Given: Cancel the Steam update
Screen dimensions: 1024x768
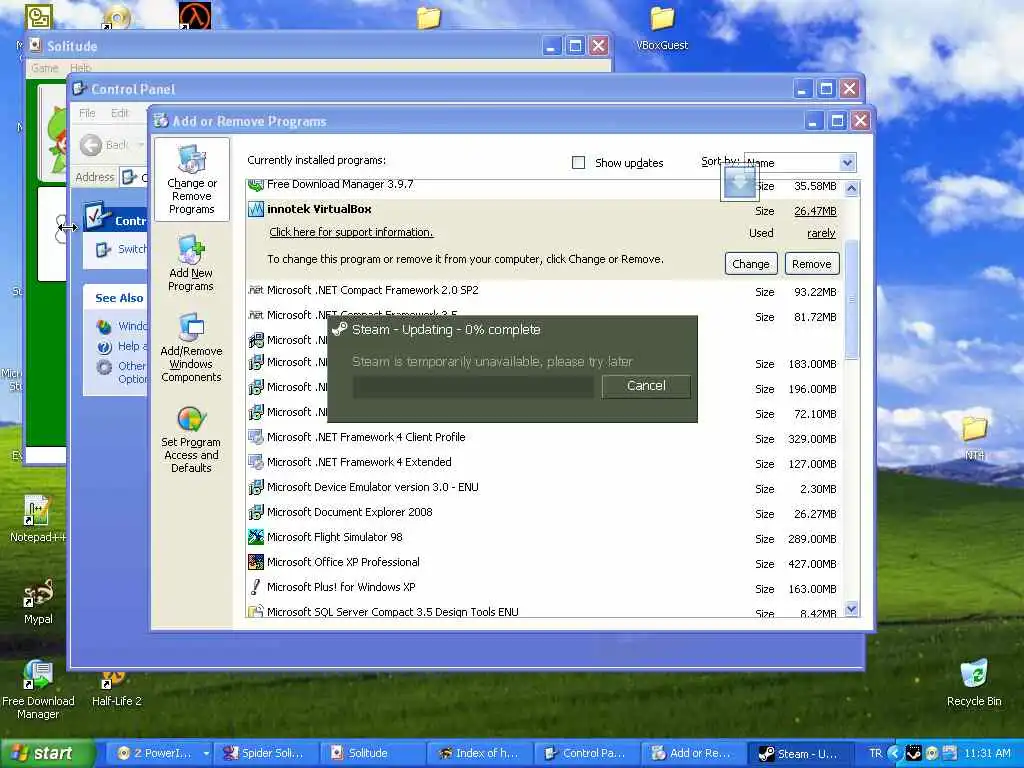Looking at the screenshot, I should click(646, 386).
